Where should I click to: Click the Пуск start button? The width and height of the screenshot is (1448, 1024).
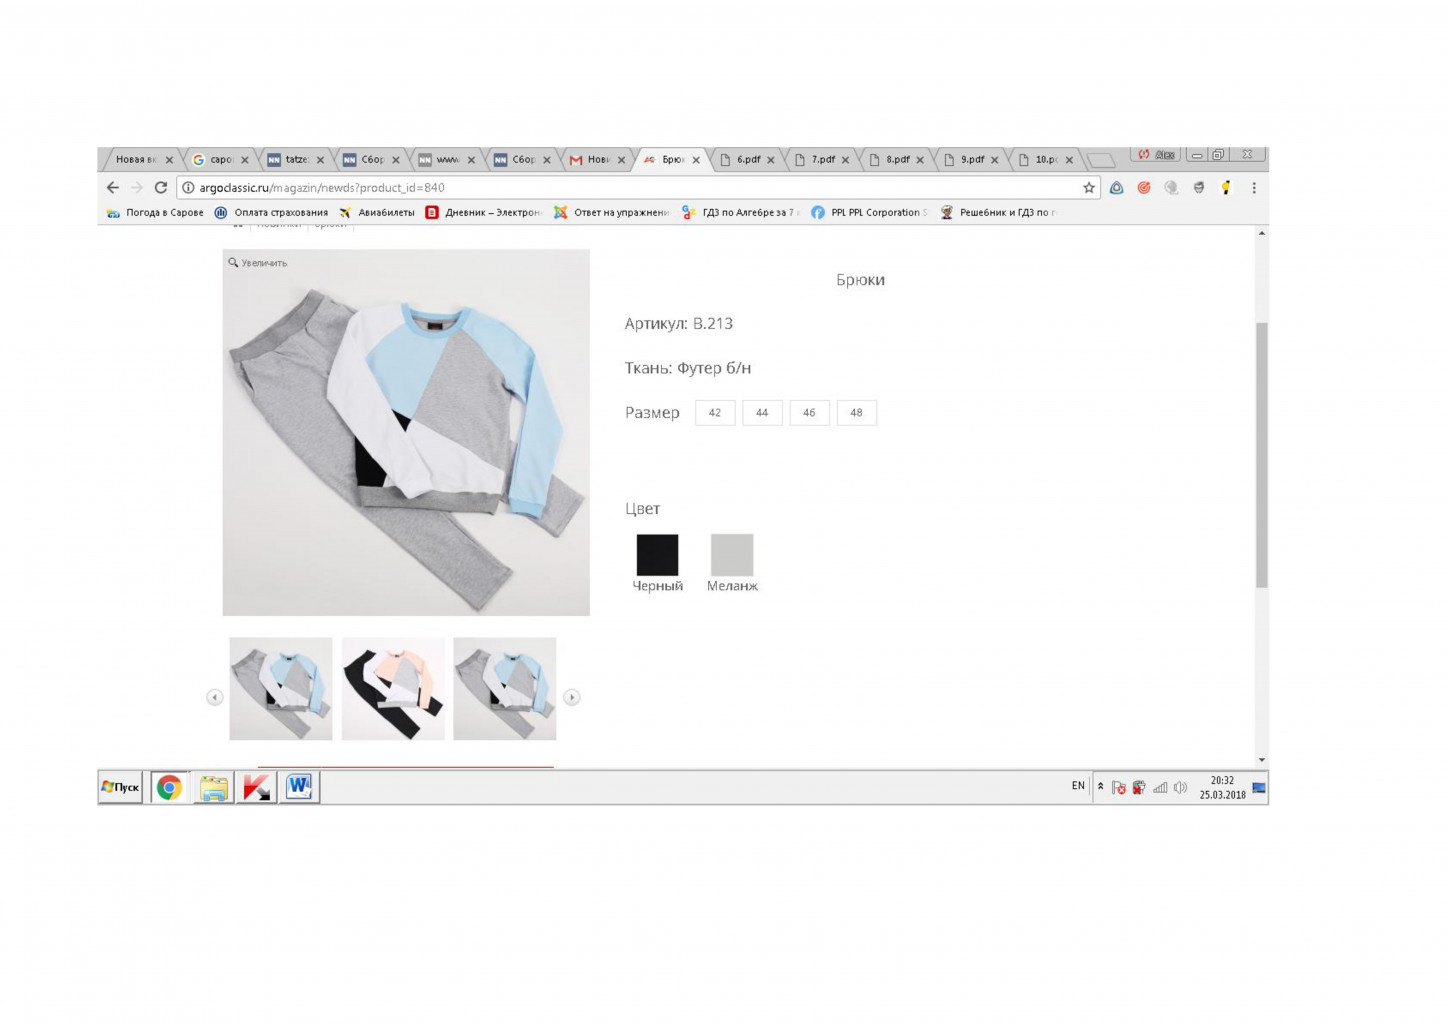120,787
